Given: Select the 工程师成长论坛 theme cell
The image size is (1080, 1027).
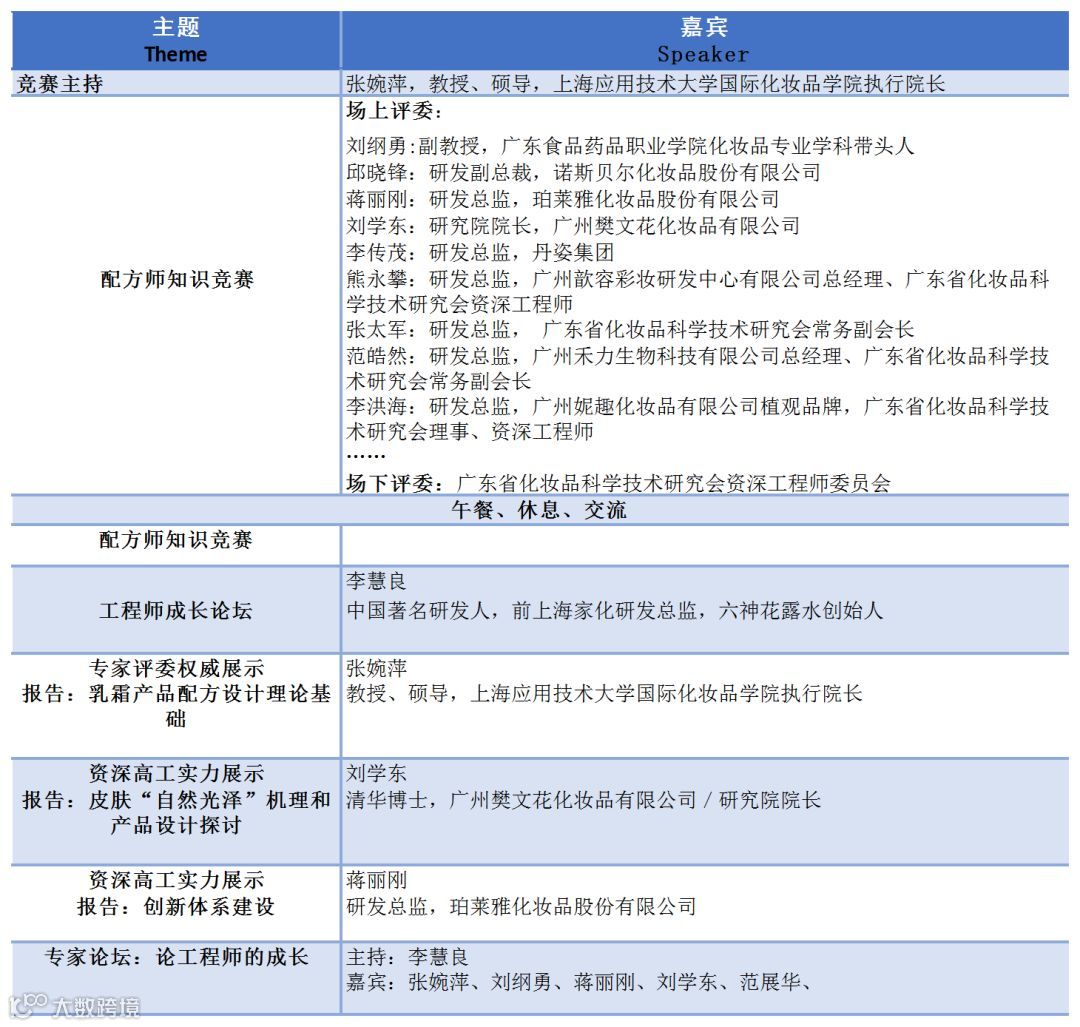Looking at the screenshot, I should [175, 609].
